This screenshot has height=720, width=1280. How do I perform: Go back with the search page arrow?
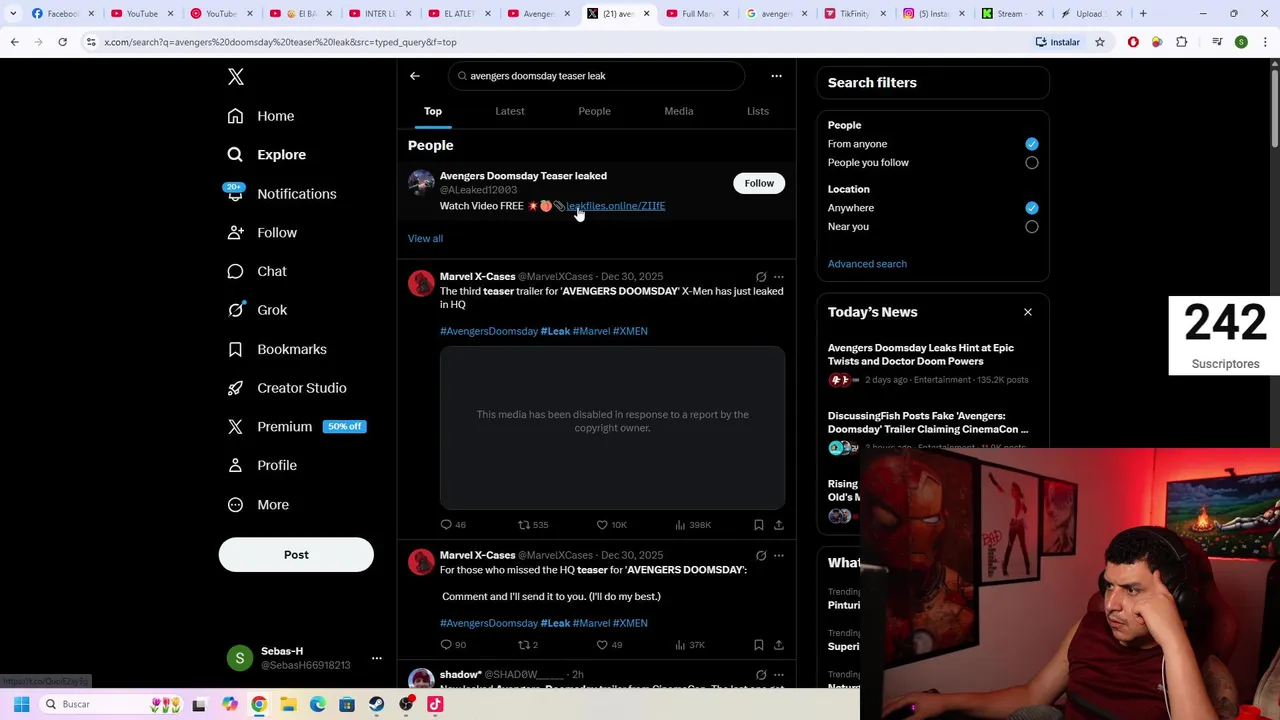coord(415,76)
